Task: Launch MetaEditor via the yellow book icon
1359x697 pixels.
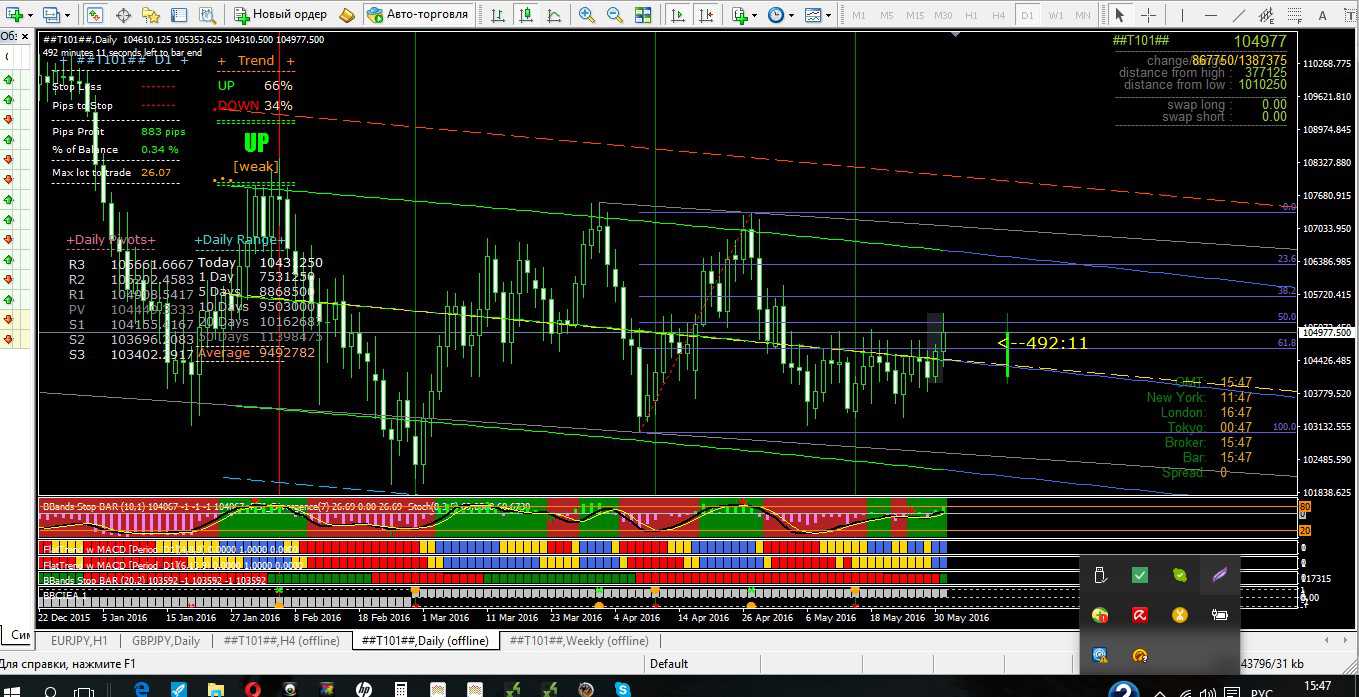Action: click(x=347, y=15)
